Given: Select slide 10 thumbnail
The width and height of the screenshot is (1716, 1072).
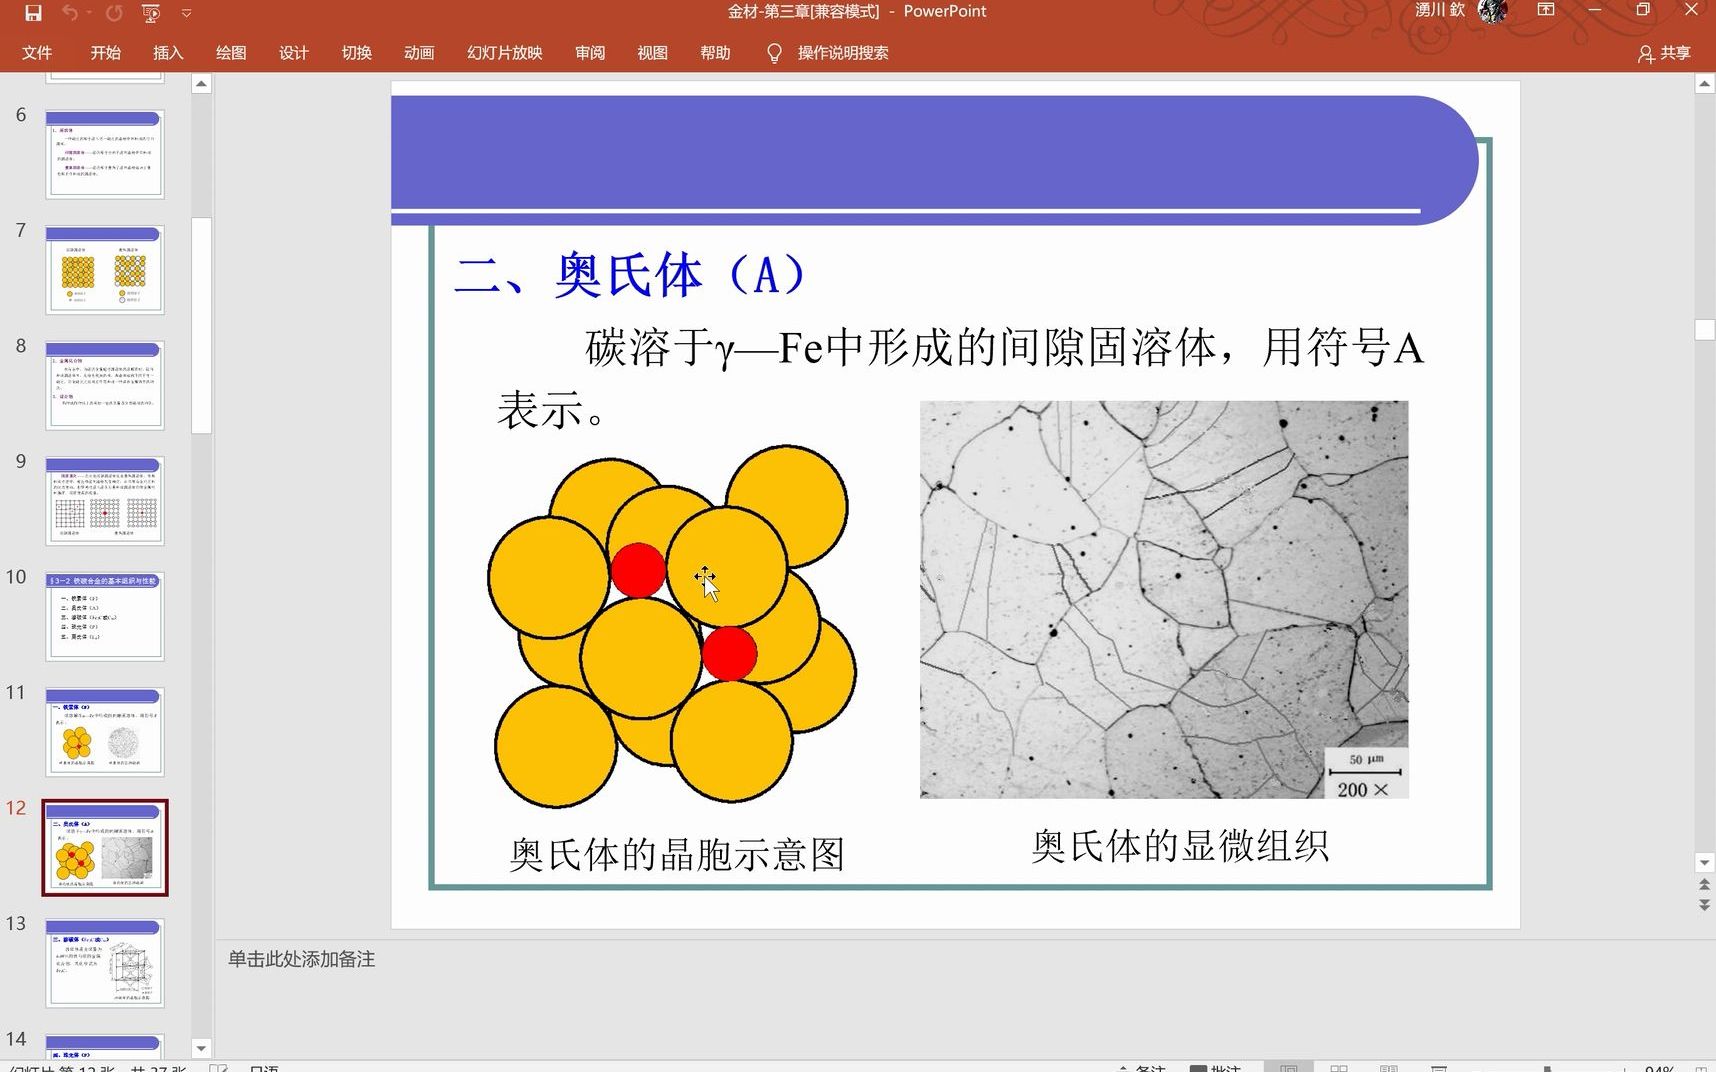Looking at the screenshot, I should pos(105,616).
